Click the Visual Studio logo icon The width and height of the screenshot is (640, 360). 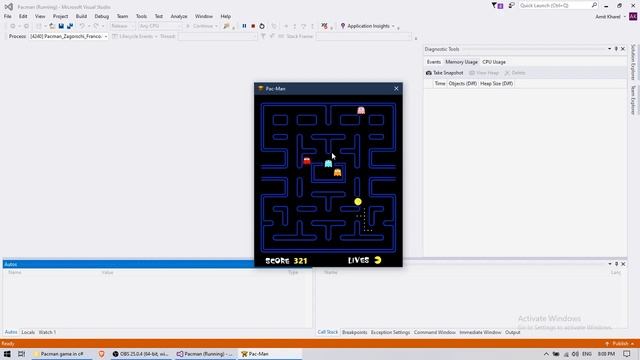(9, 7)
